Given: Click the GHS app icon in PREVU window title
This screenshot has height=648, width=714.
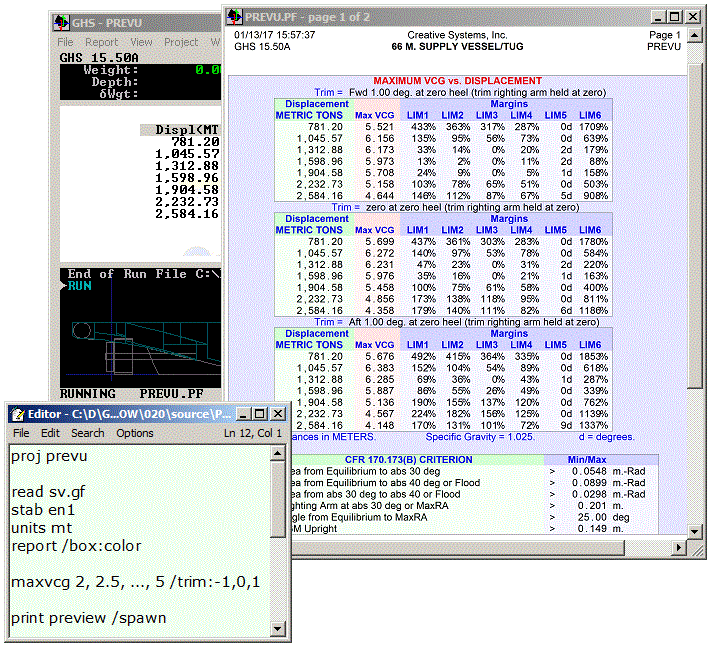Looking at the screenshot, I should (61, 22).
